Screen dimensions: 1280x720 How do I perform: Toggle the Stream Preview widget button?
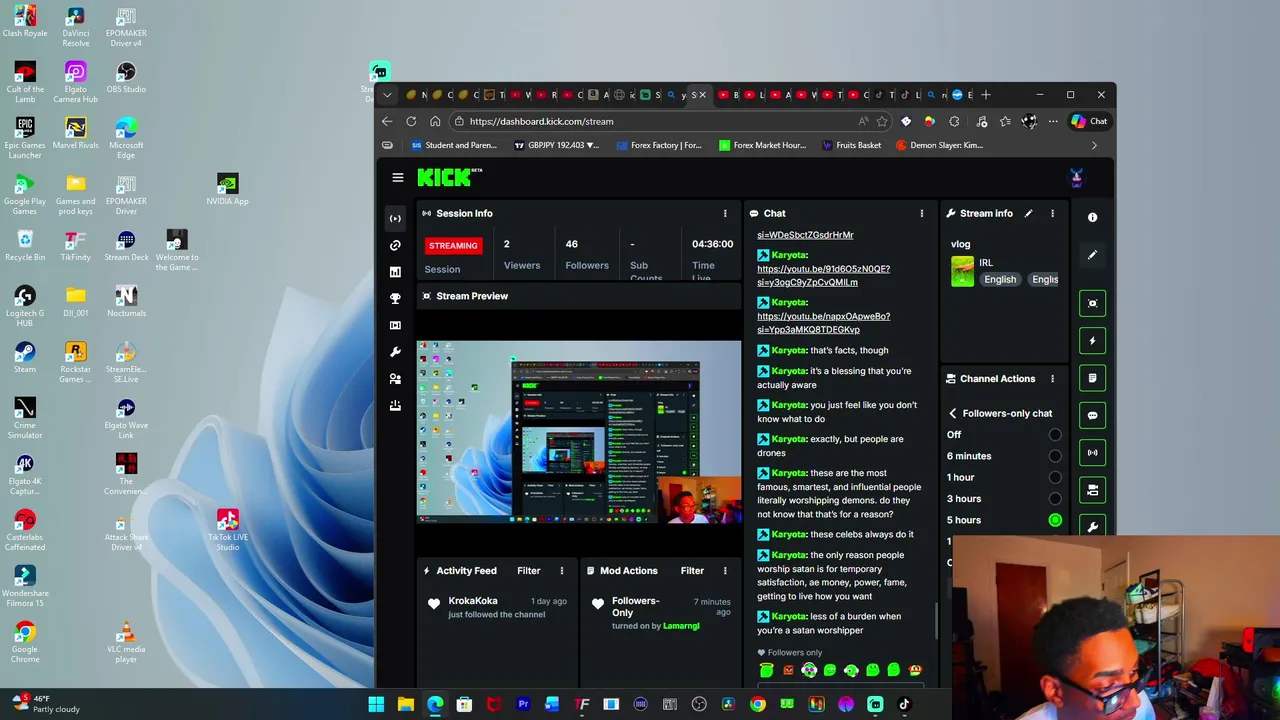[1092, 303]
